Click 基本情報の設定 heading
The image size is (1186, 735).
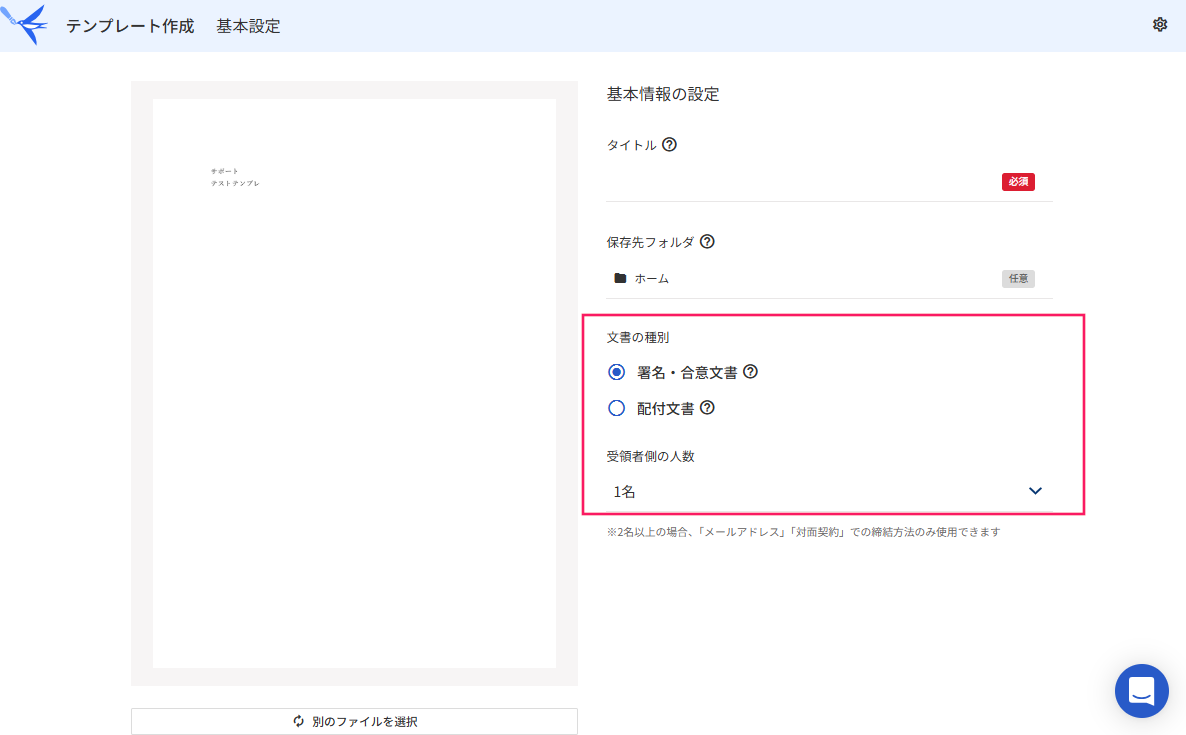[x=663, y=95]
